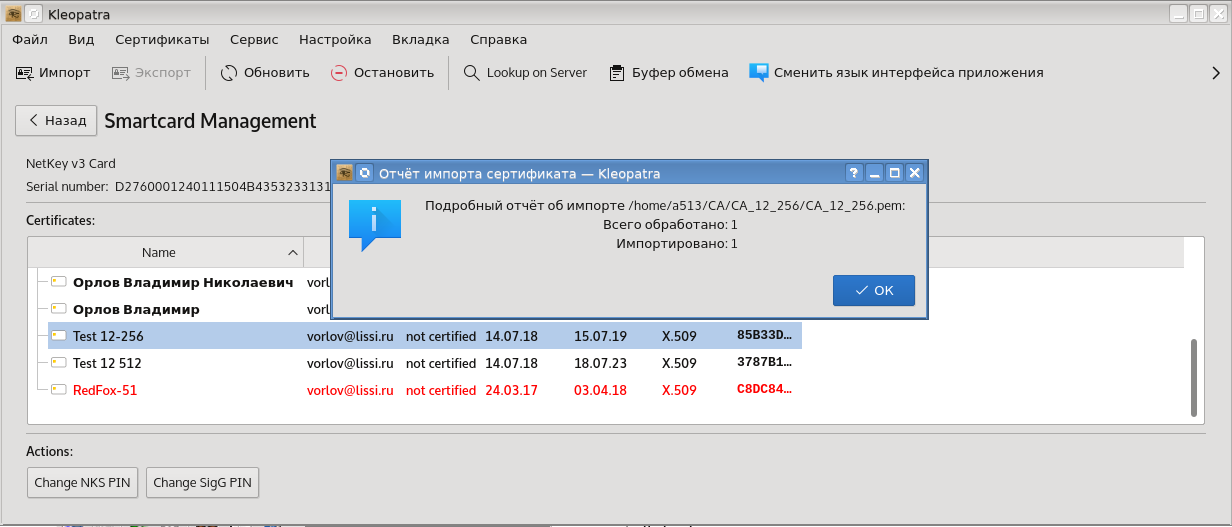Open the Вид menu
The height and width of the screenshot is (527, 1232).
(x=81, y=40)
